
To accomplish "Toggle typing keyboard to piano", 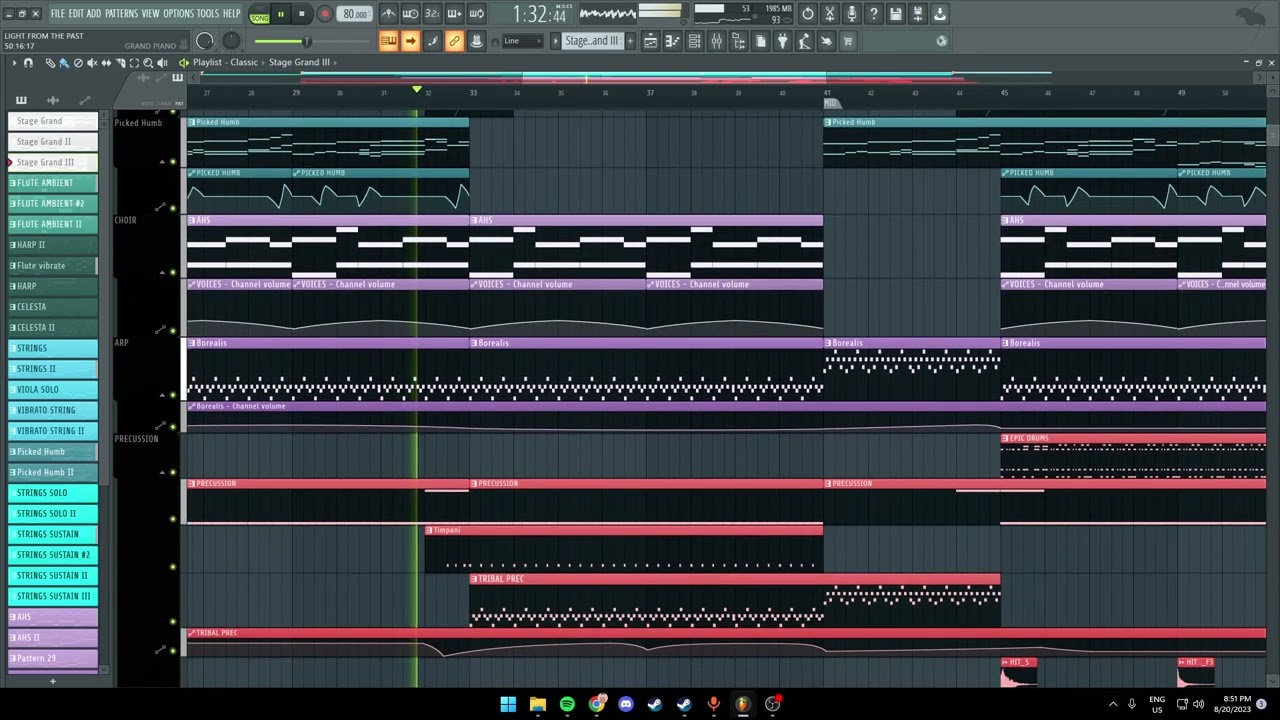I will click(x=389, y=41).
